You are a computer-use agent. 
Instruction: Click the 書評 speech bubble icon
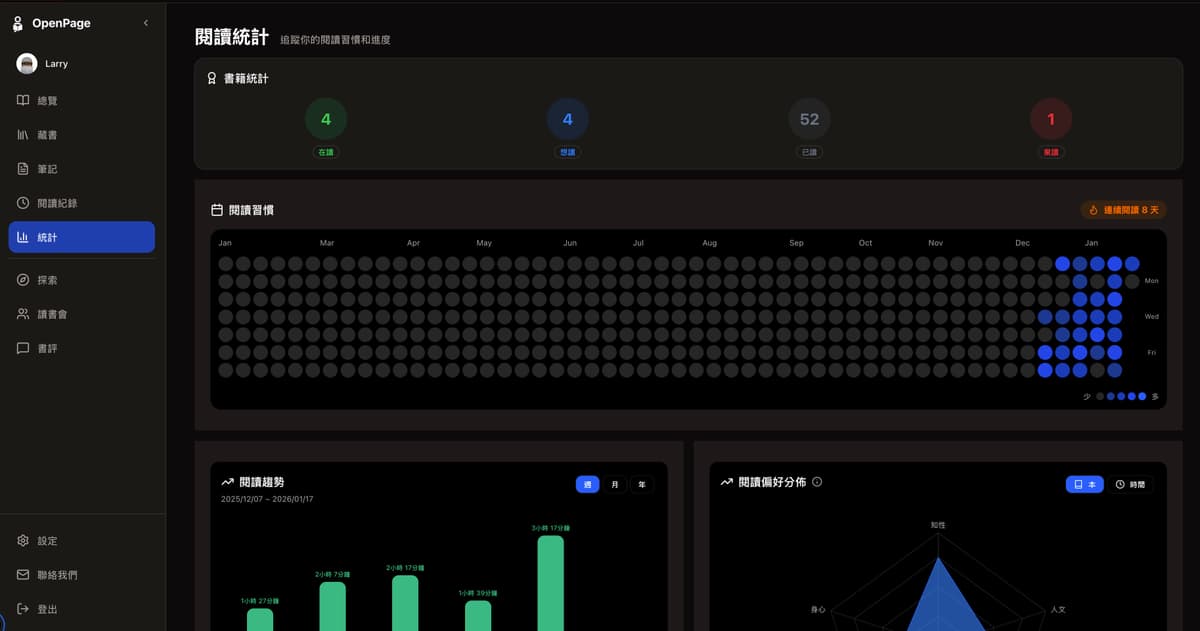pos(23,349)
